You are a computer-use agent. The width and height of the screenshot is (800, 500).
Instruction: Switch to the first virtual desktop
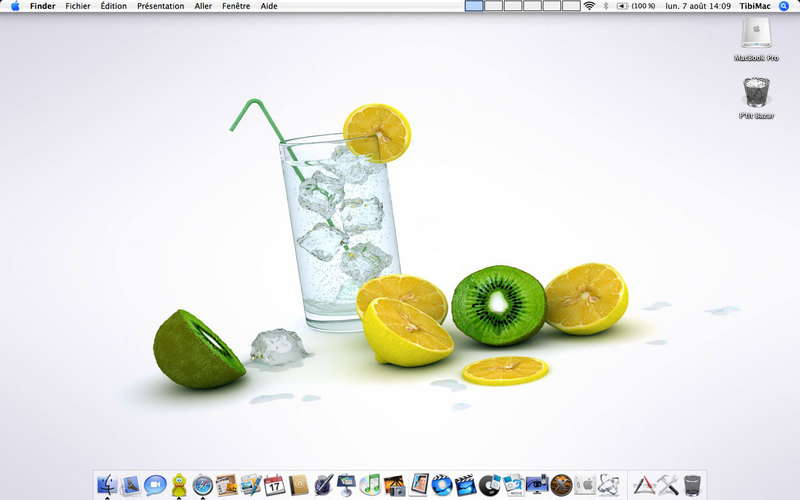click(474, 6)
